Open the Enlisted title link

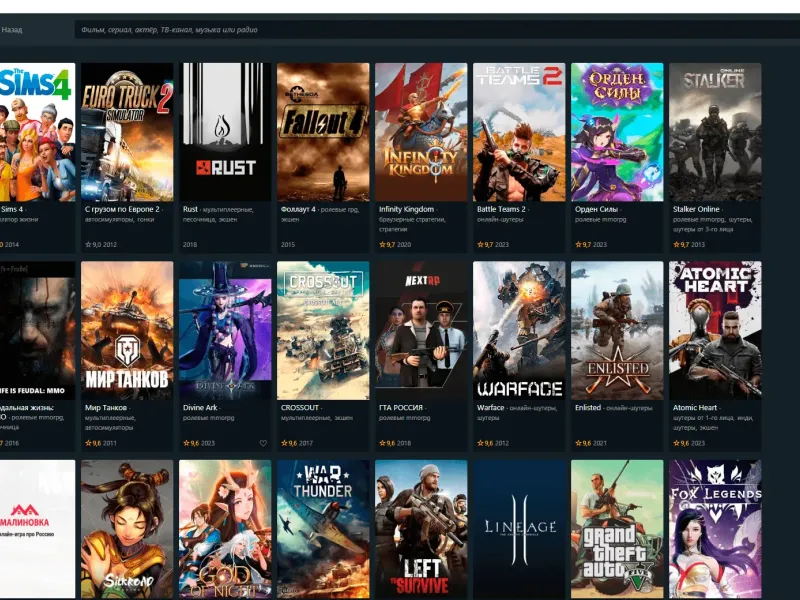tap(588, 408)
